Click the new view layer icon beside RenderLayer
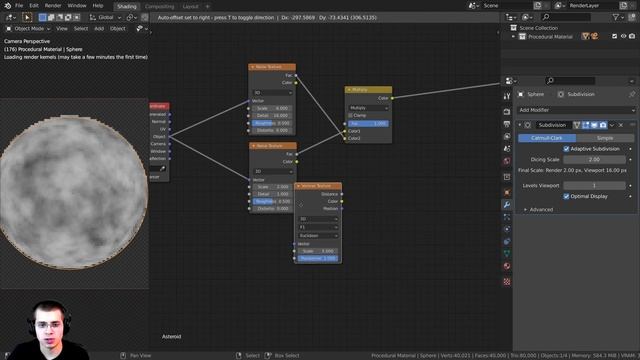This screenshot has width=640, height=360. (x=624, y=6)
